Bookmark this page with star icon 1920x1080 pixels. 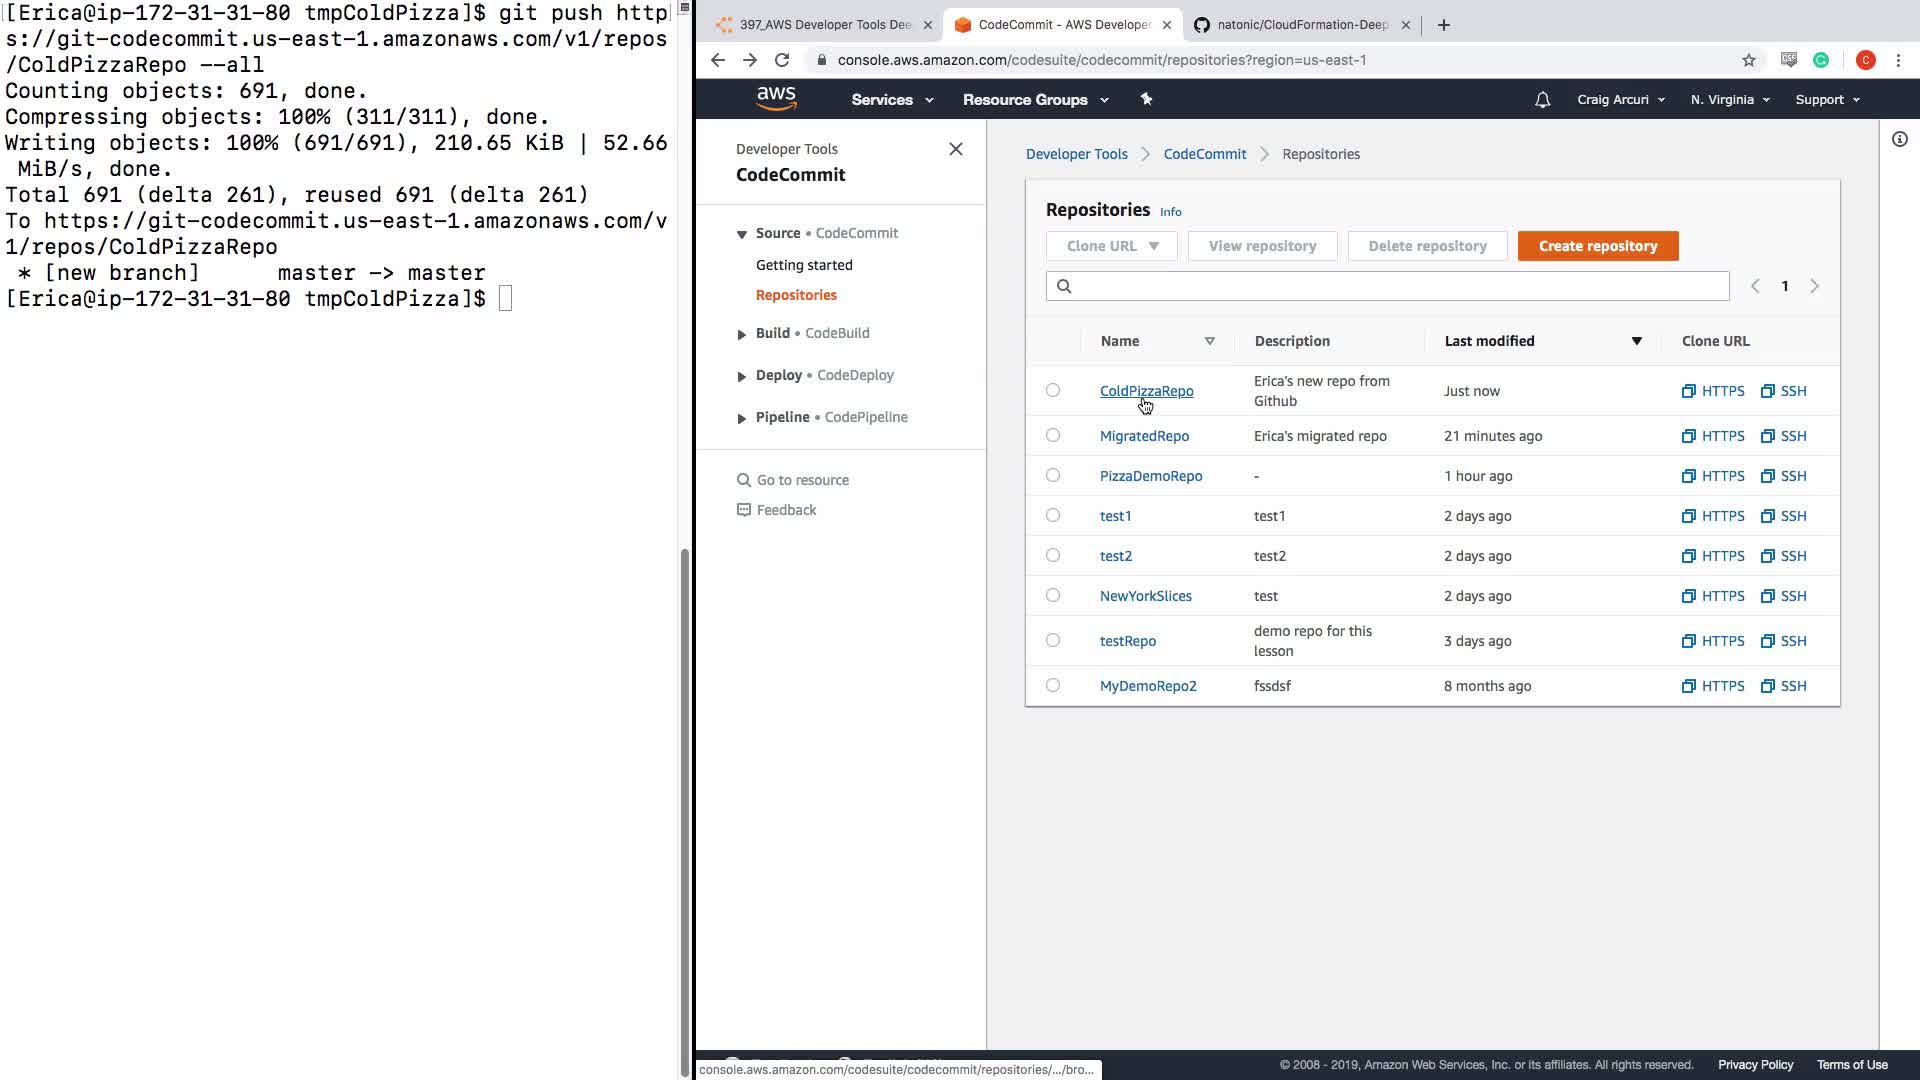point(1748,60)
